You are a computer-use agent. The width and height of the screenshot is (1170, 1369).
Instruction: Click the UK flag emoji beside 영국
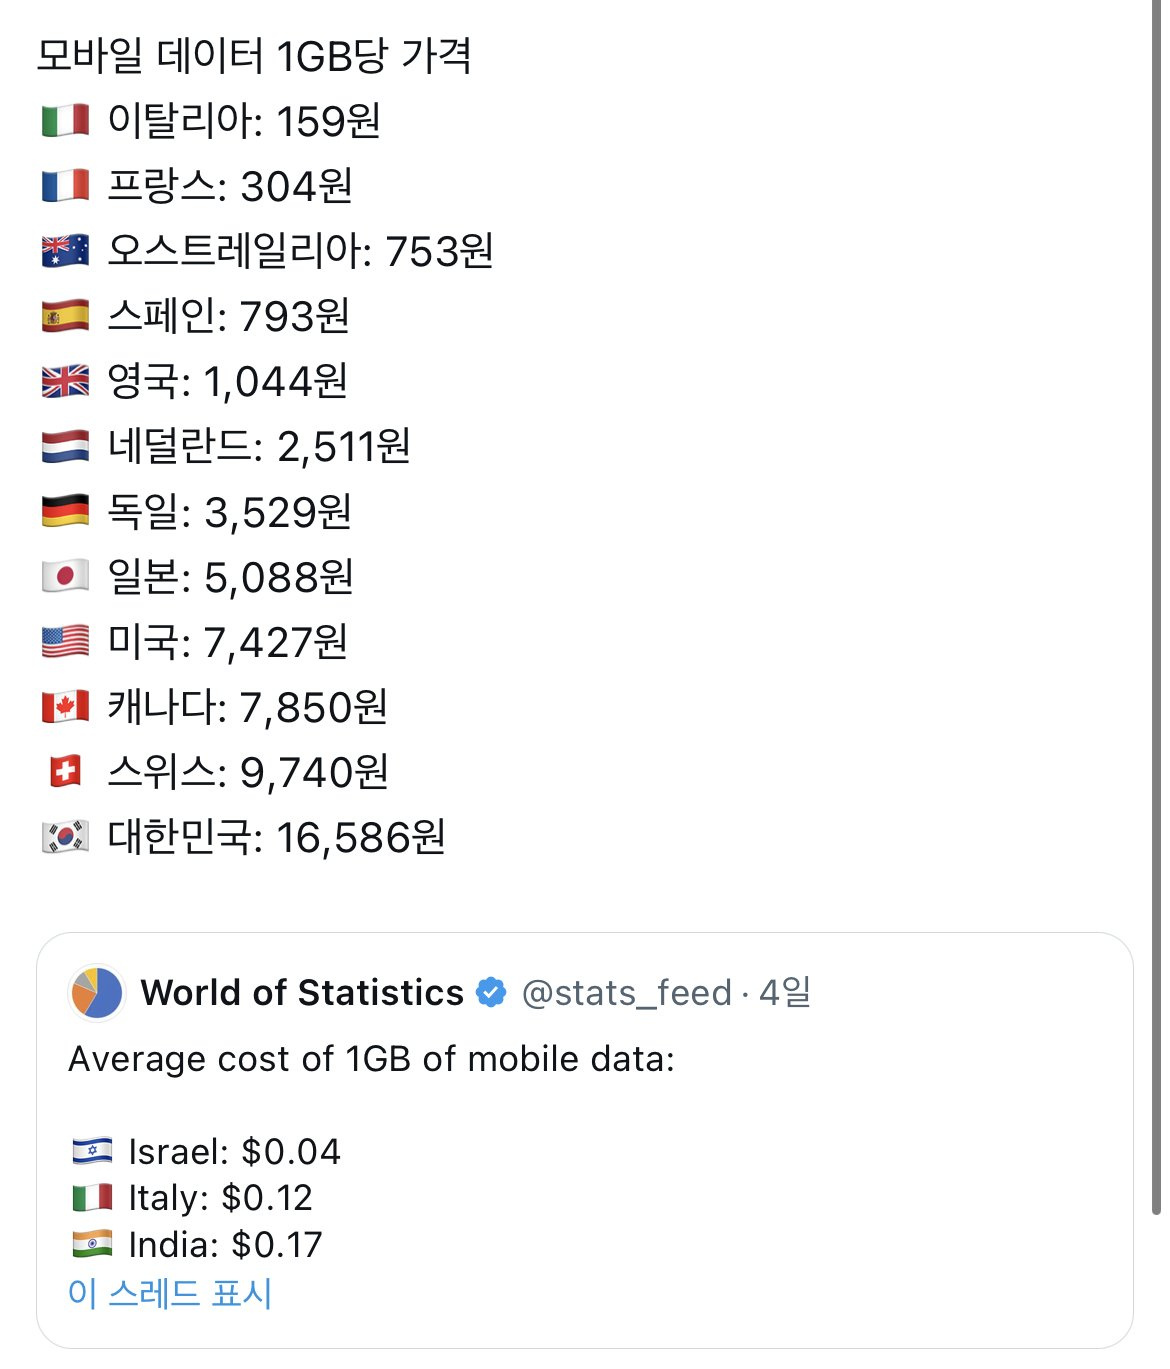tap(65, 381)
